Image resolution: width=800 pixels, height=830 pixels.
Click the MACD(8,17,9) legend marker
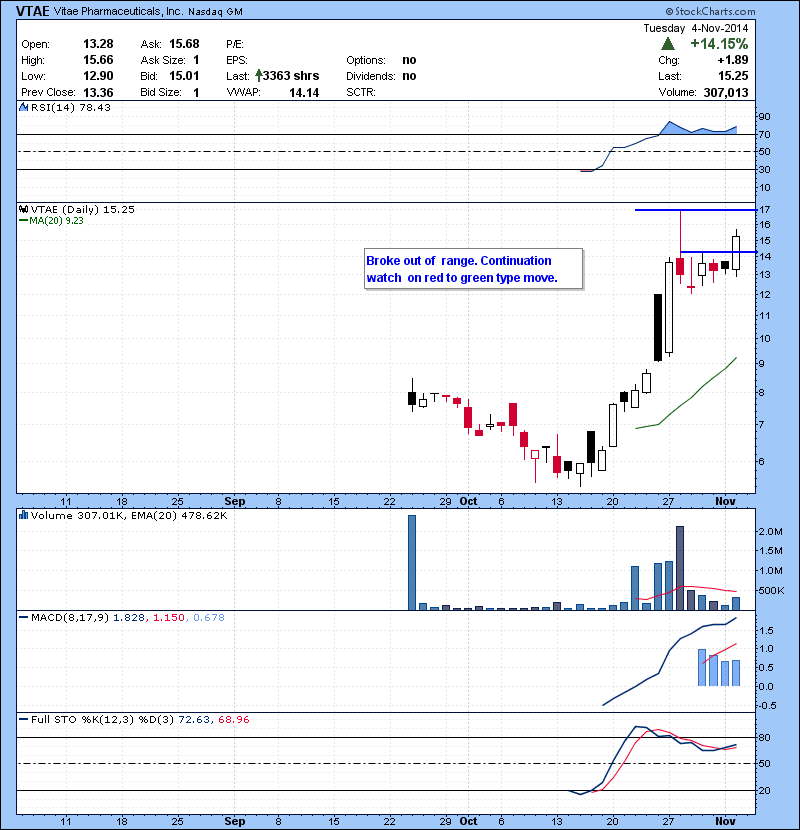point(24,618)
